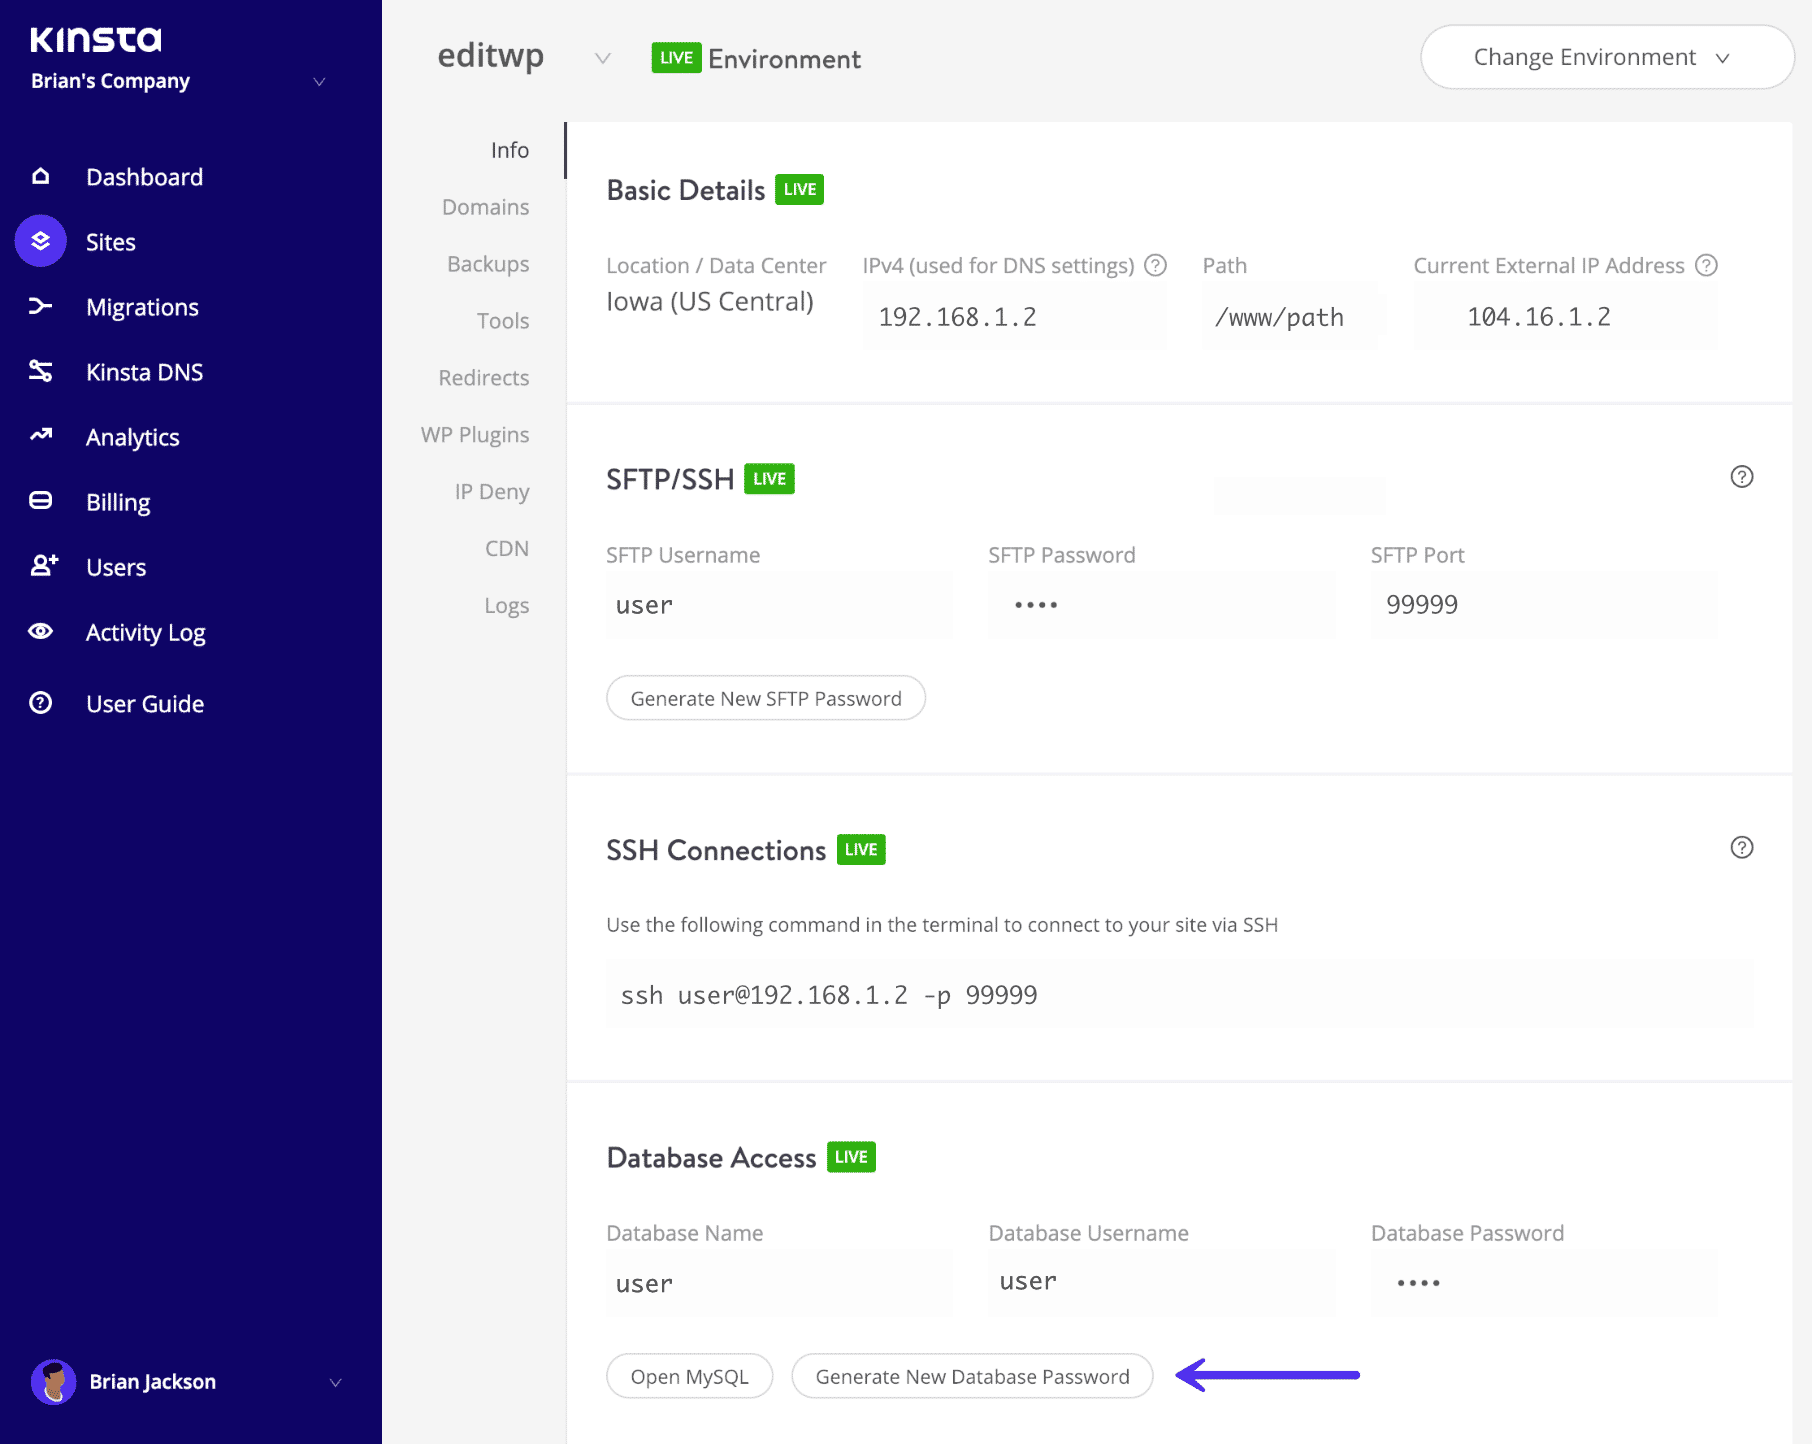This screenshot has width=1812, height=1444.
Task: Open the Change Environment dropdown
Action: click(x=1606, y=58)
